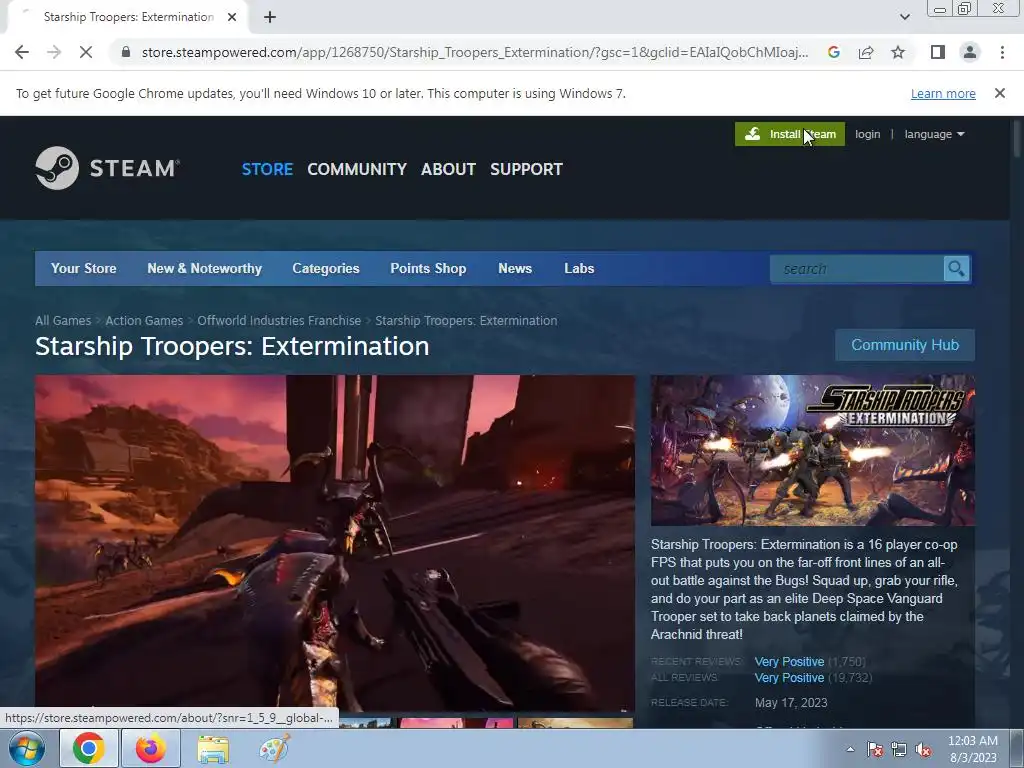The width and height of the screenshot is (1024, 768).
Task: Click the muted volume tray icon
Action: (923, 750)
